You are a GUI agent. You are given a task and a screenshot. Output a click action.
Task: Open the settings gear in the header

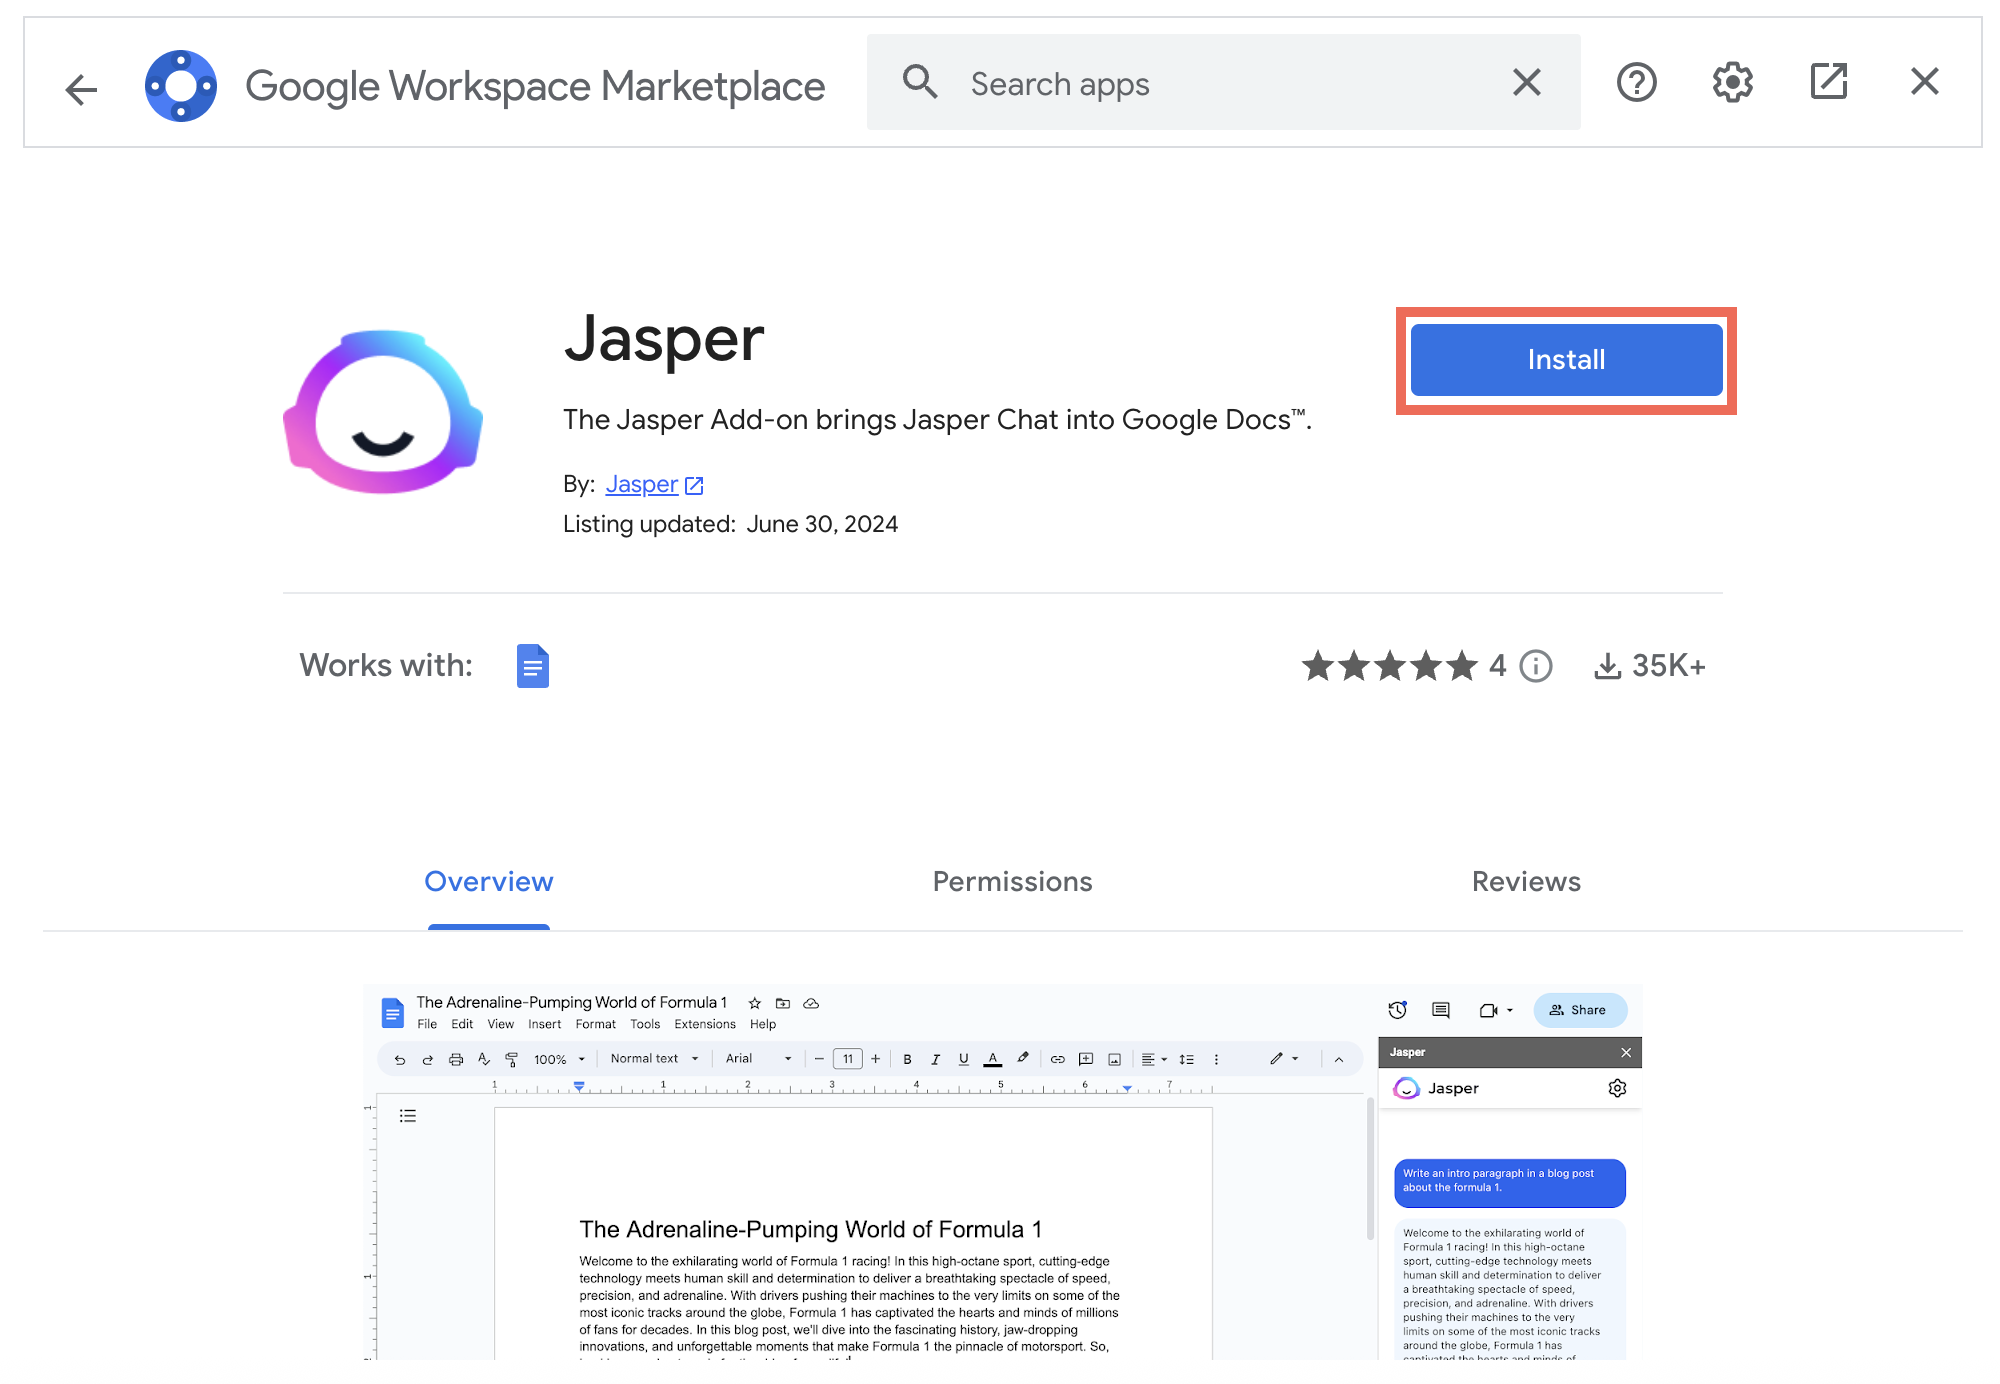pyautogui.click(x=1732, y=82)
